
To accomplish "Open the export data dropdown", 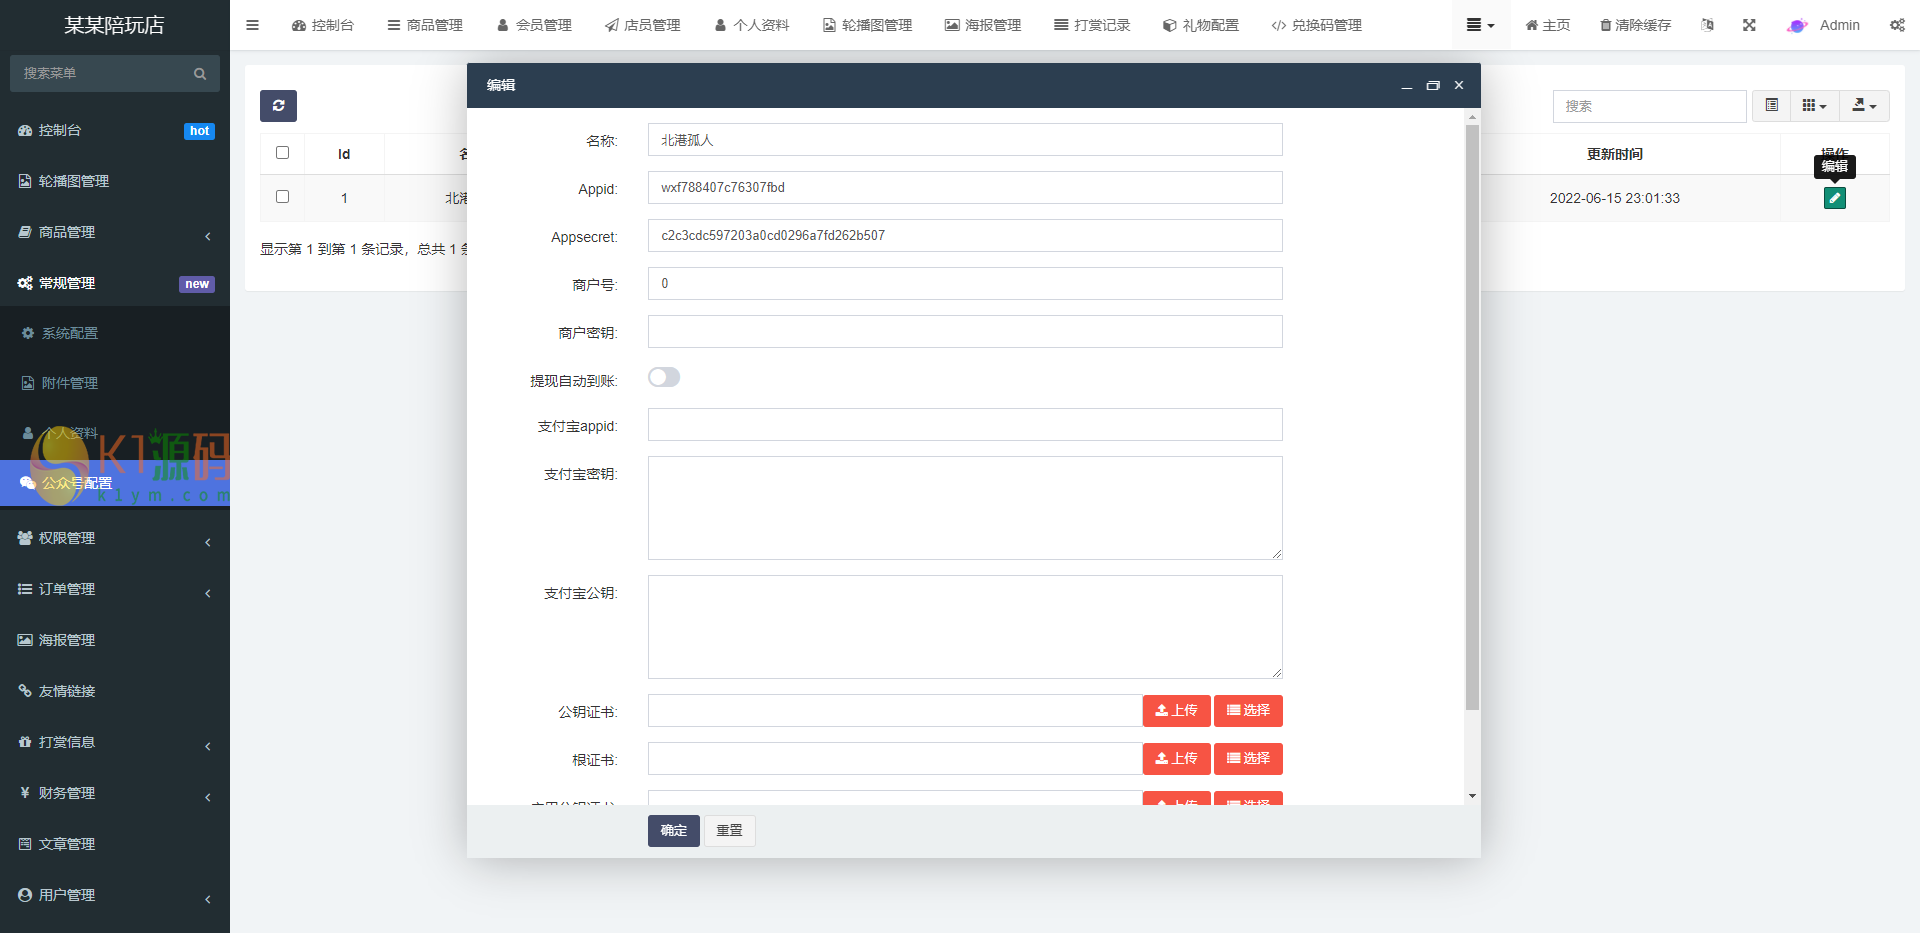I will pos(1864,106).
